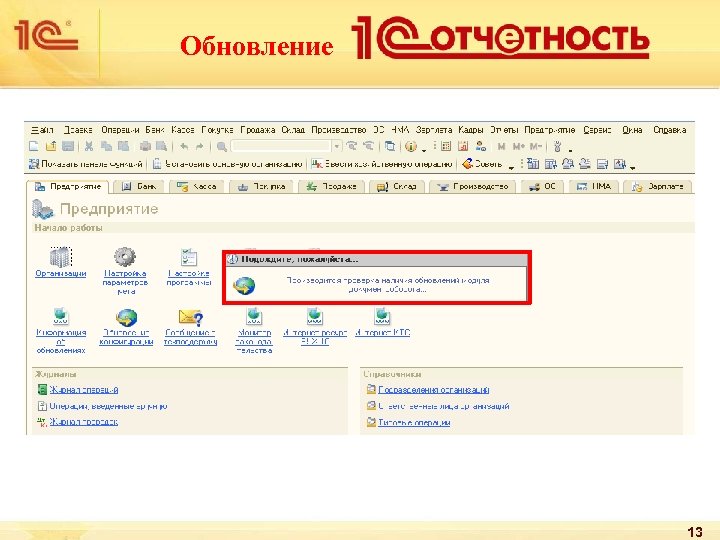
Task: Open the Файл menu
Action: (x=42, y=130)
